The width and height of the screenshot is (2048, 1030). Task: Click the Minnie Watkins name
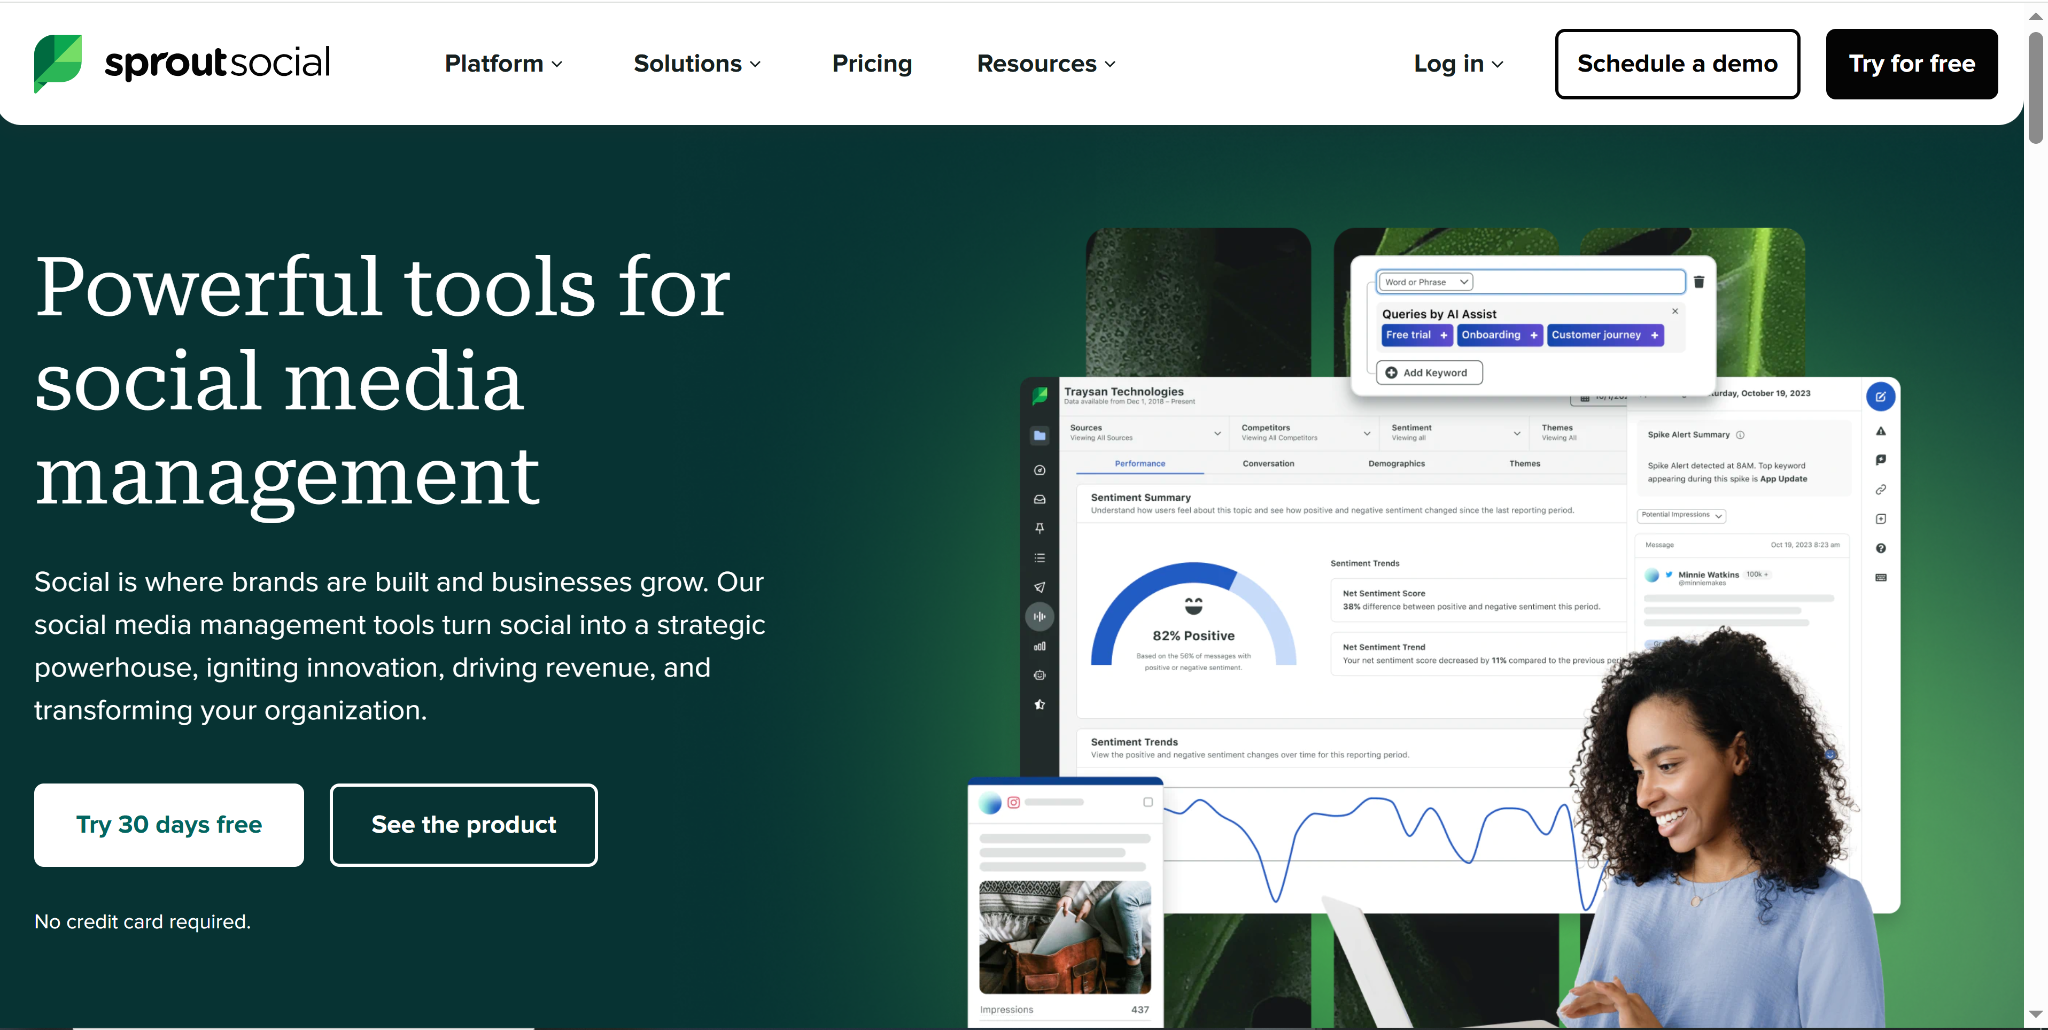pos(1708,575)
